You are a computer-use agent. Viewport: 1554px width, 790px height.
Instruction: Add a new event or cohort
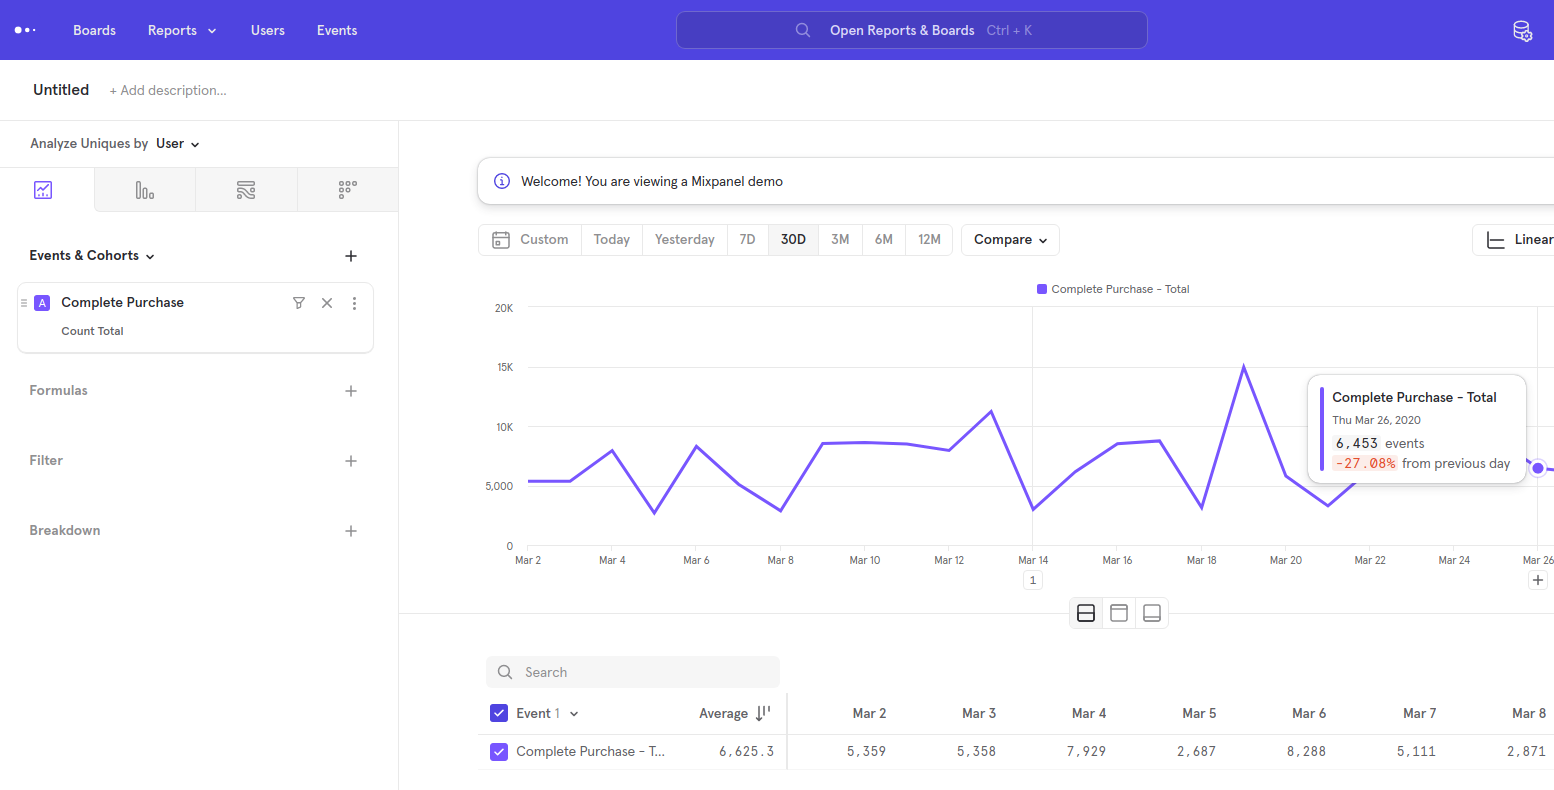[351, 256]
